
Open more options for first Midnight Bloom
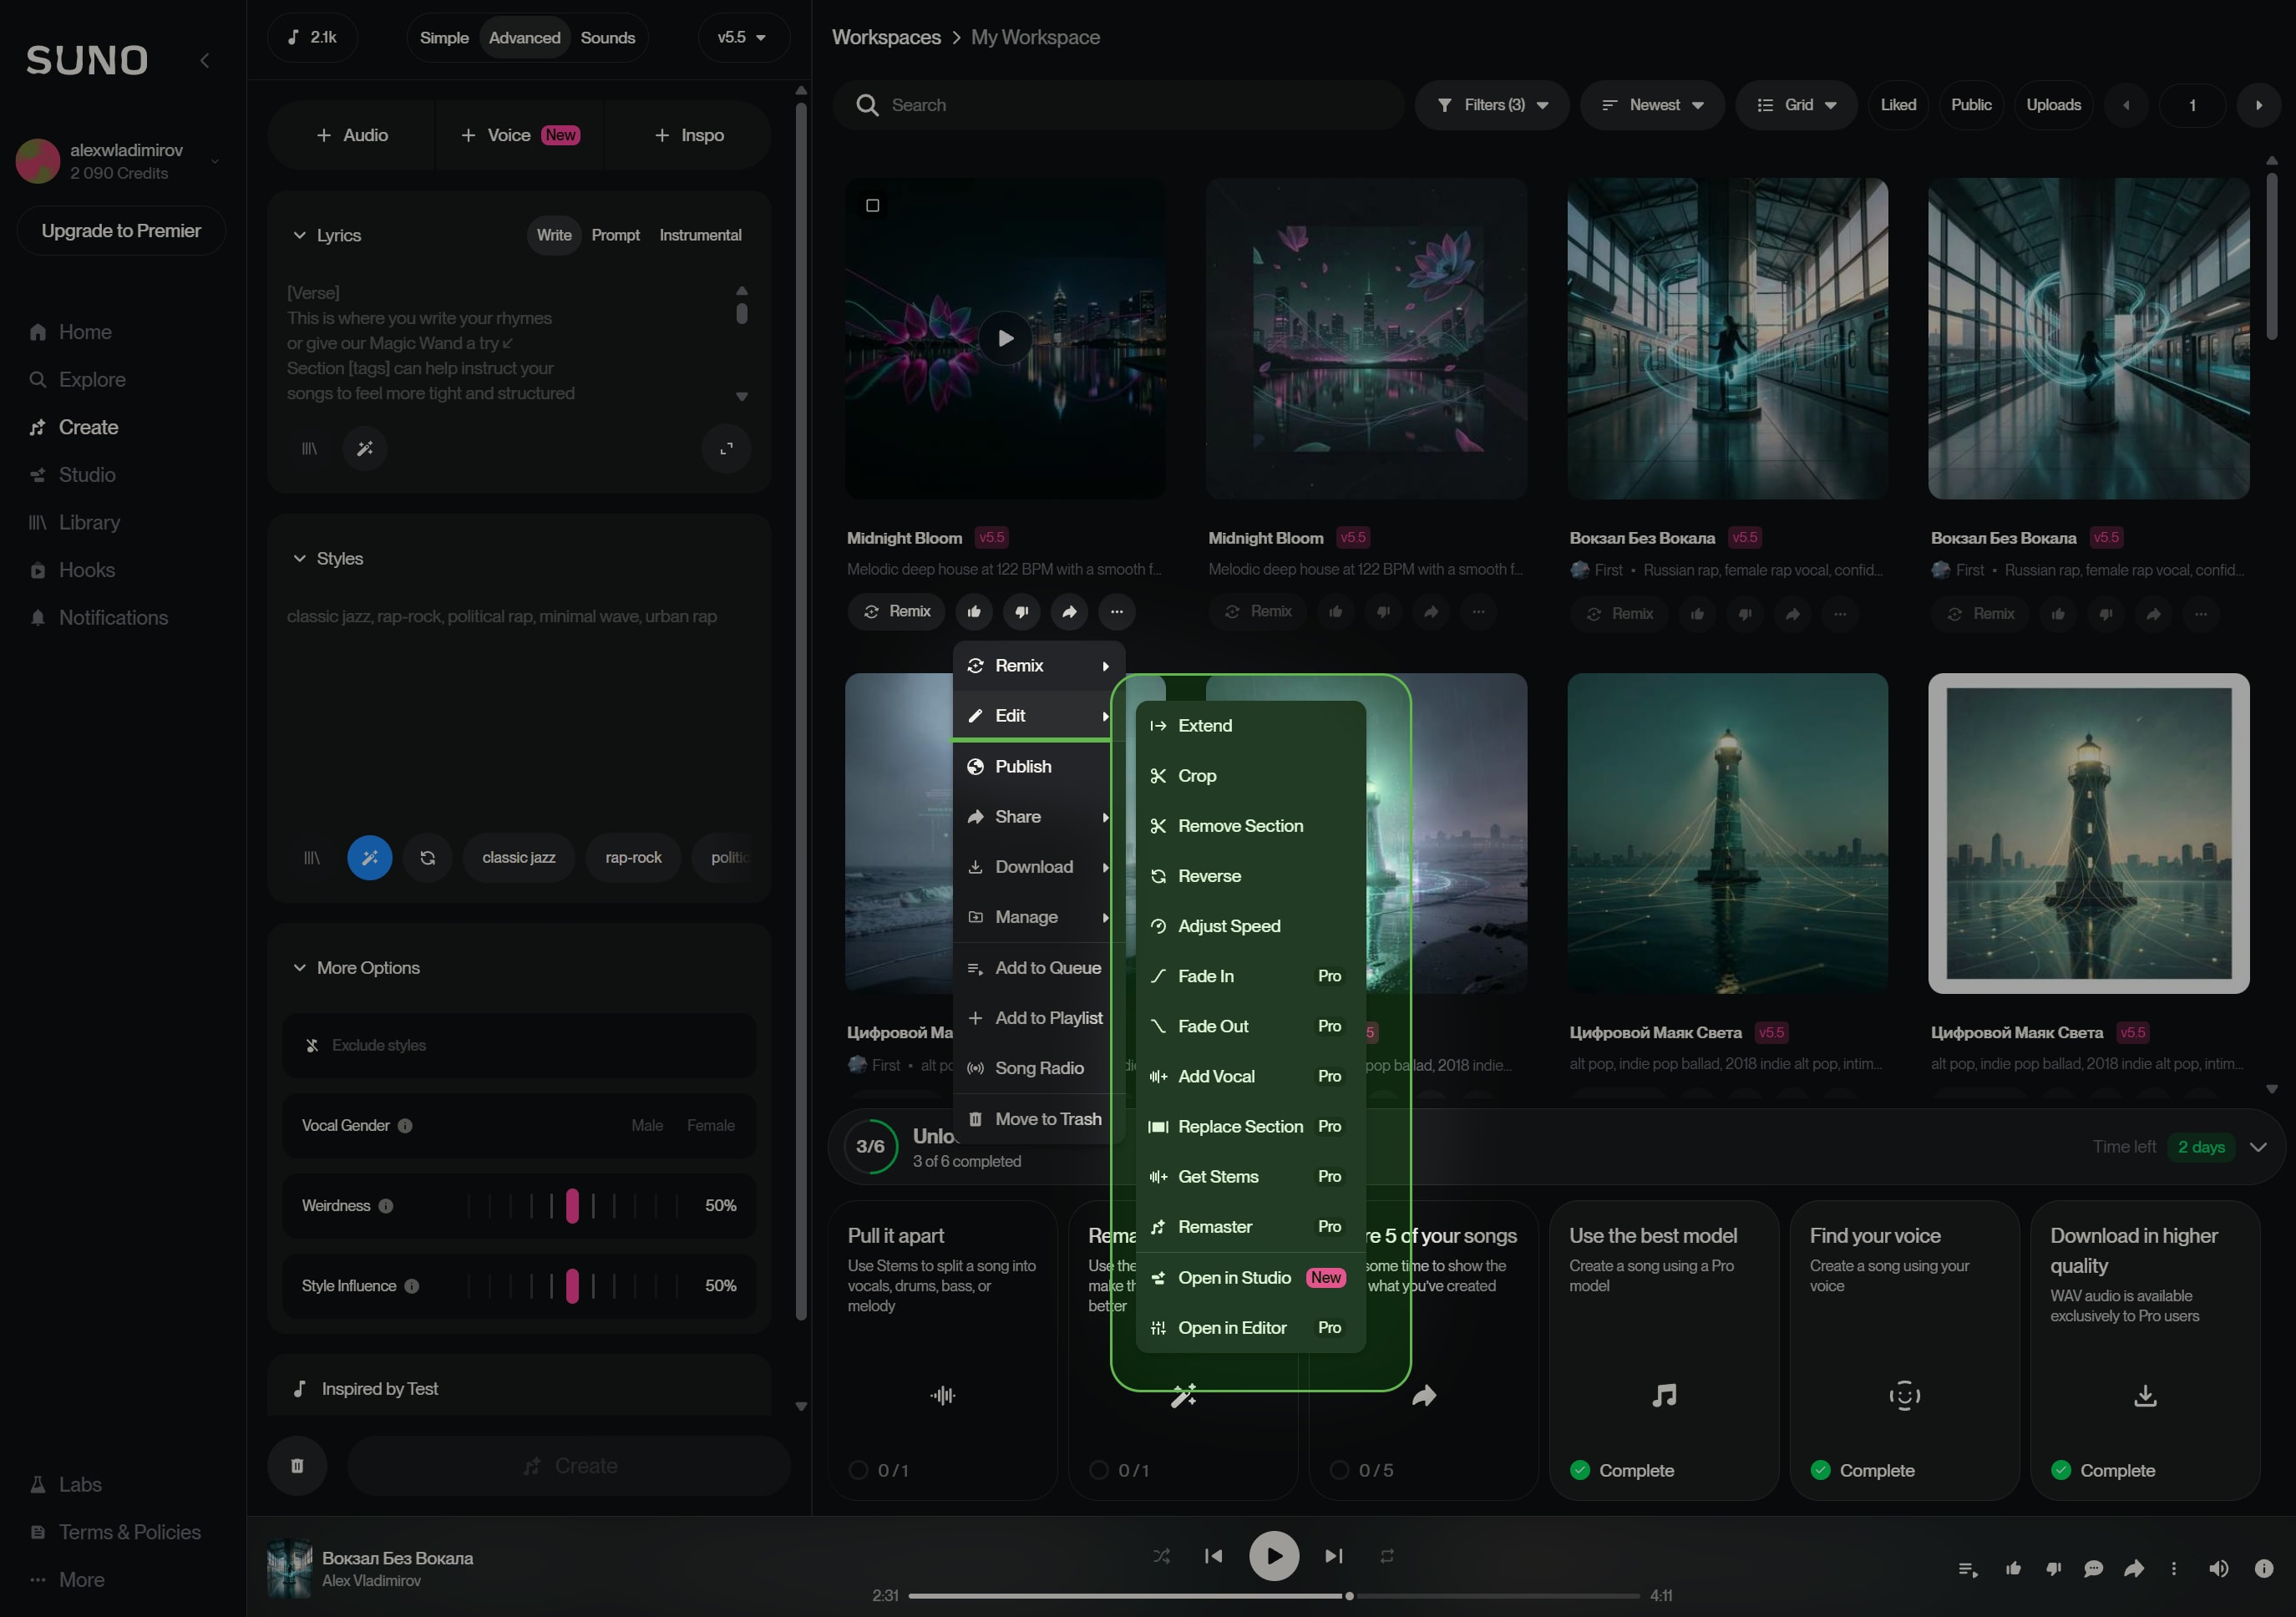click(x=1117, y=611)
